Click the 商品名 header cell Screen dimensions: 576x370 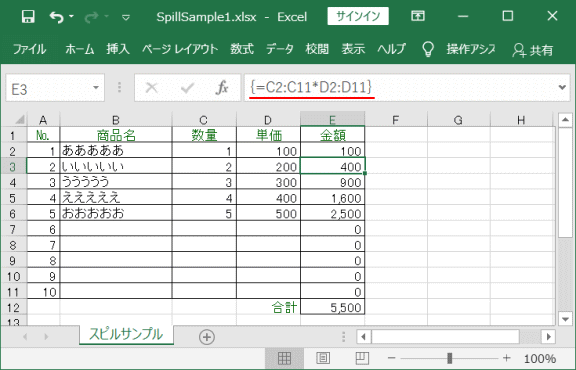click(116, 135)
